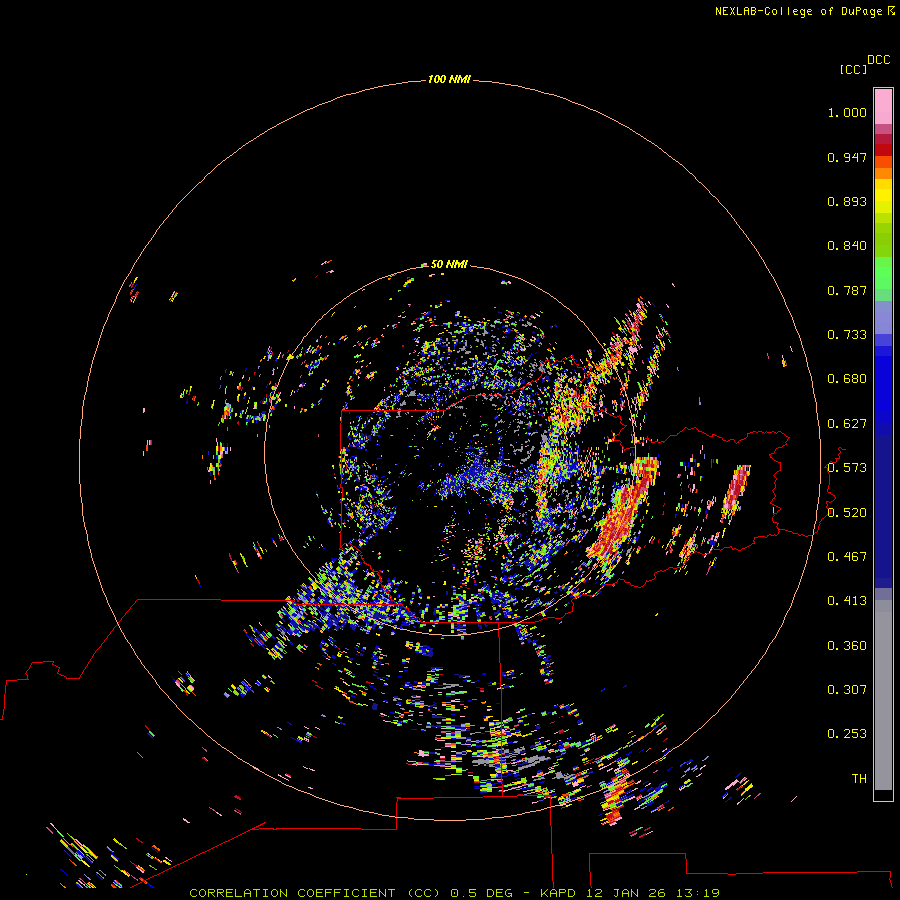Click the 0.787 scale value
This screenshot has width=900, height=900.
847,290
